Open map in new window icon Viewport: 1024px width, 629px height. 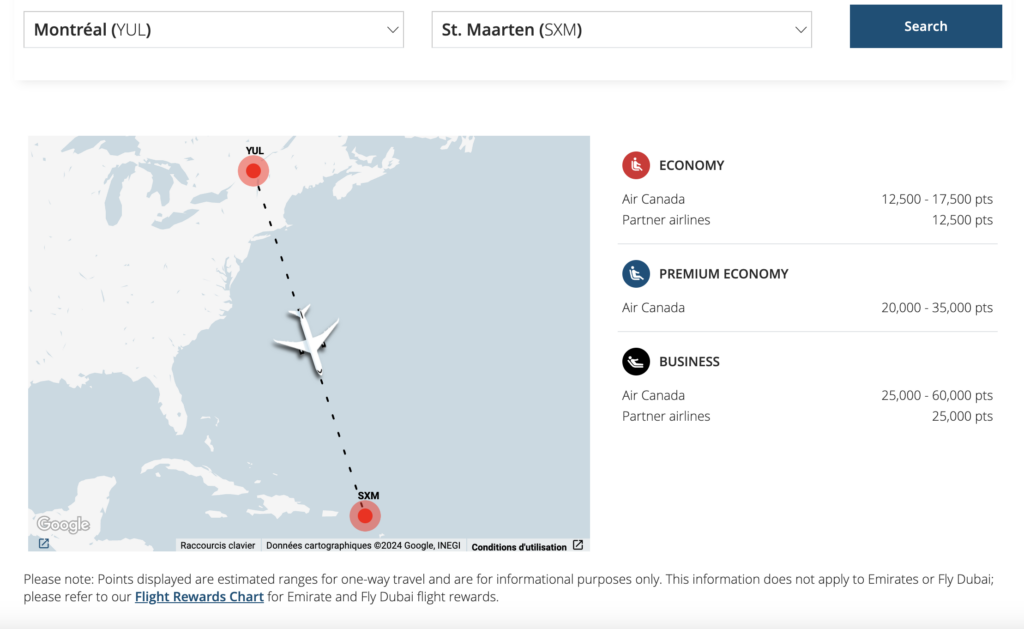[44, 544]
